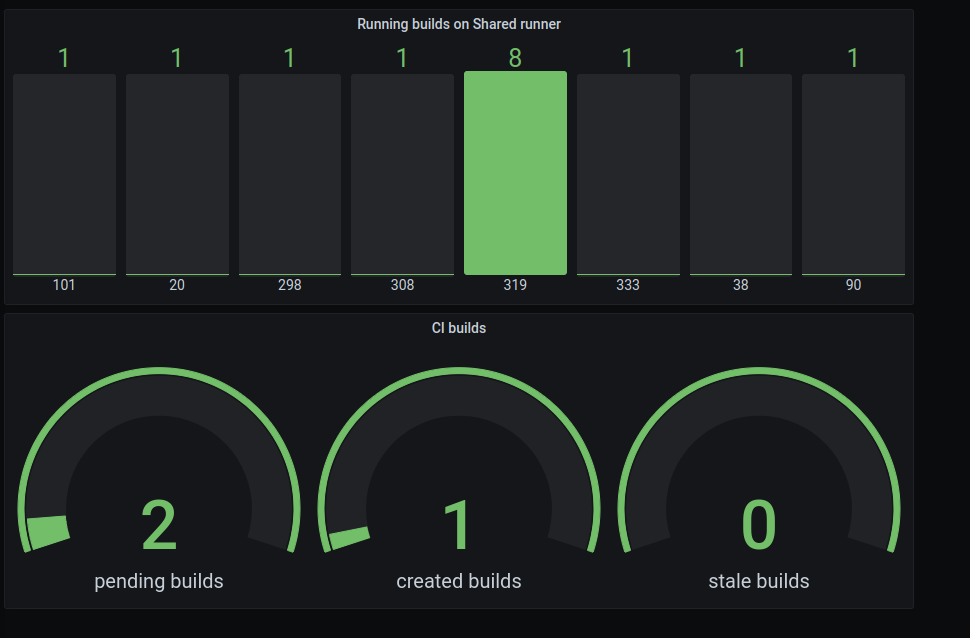Screen dimensions: 970x638
Task: Select the created builds gauge
Action: [x=458, y=470]
